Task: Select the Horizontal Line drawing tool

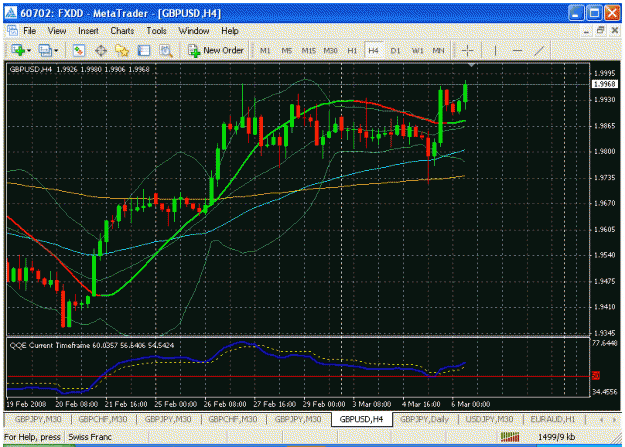Action: tap(517, 51)
